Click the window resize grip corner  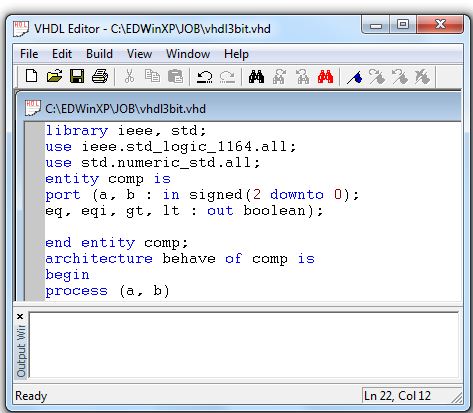point(458,398)
